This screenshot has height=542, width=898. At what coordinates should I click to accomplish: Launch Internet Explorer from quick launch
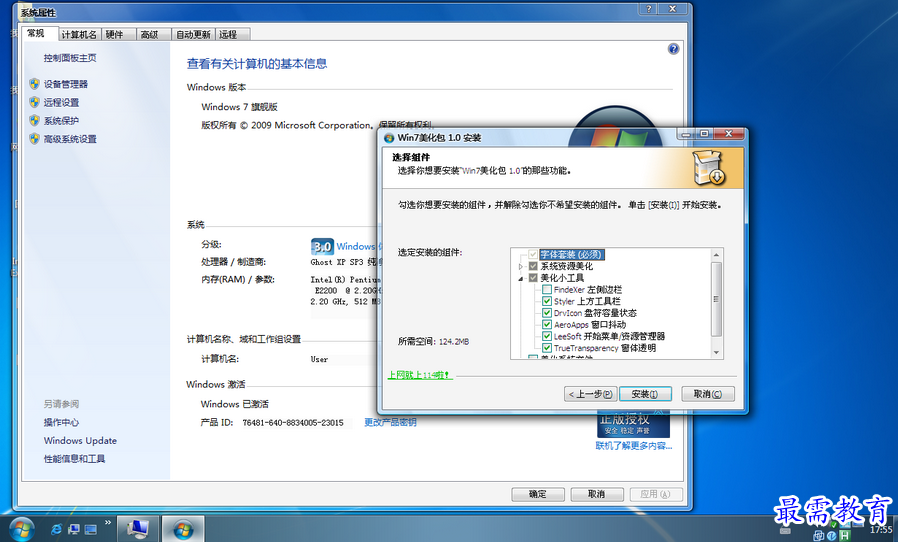(x=56, y=529)
